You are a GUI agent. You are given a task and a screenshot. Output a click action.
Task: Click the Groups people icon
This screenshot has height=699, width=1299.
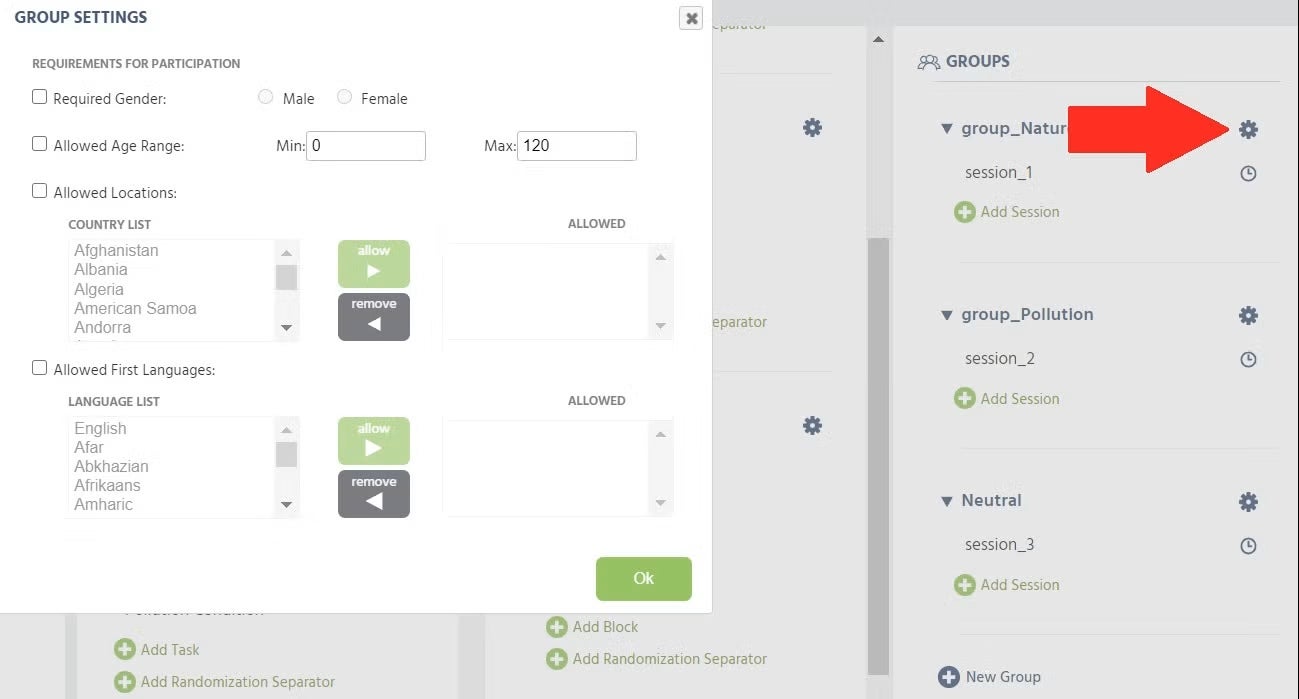pos(929,61)
